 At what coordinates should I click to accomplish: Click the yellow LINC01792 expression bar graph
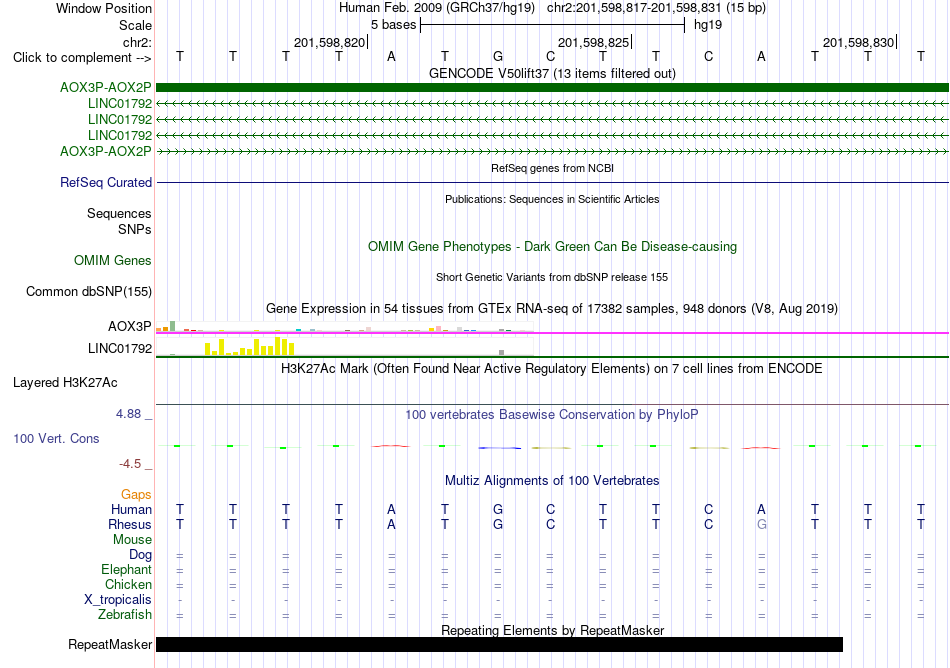click(250, 346)
